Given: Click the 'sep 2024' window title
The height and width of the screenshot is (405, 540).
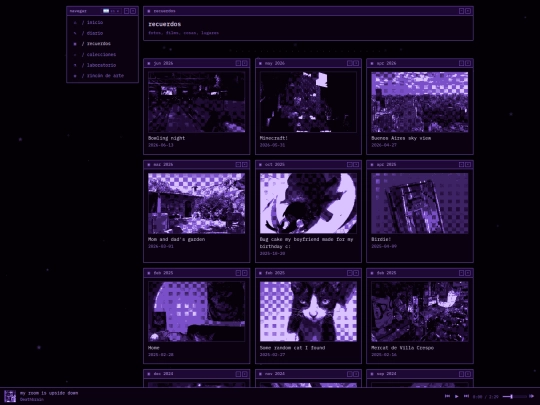Looking at the screenshot, I should pyautogui.click(x=386, y=374).
